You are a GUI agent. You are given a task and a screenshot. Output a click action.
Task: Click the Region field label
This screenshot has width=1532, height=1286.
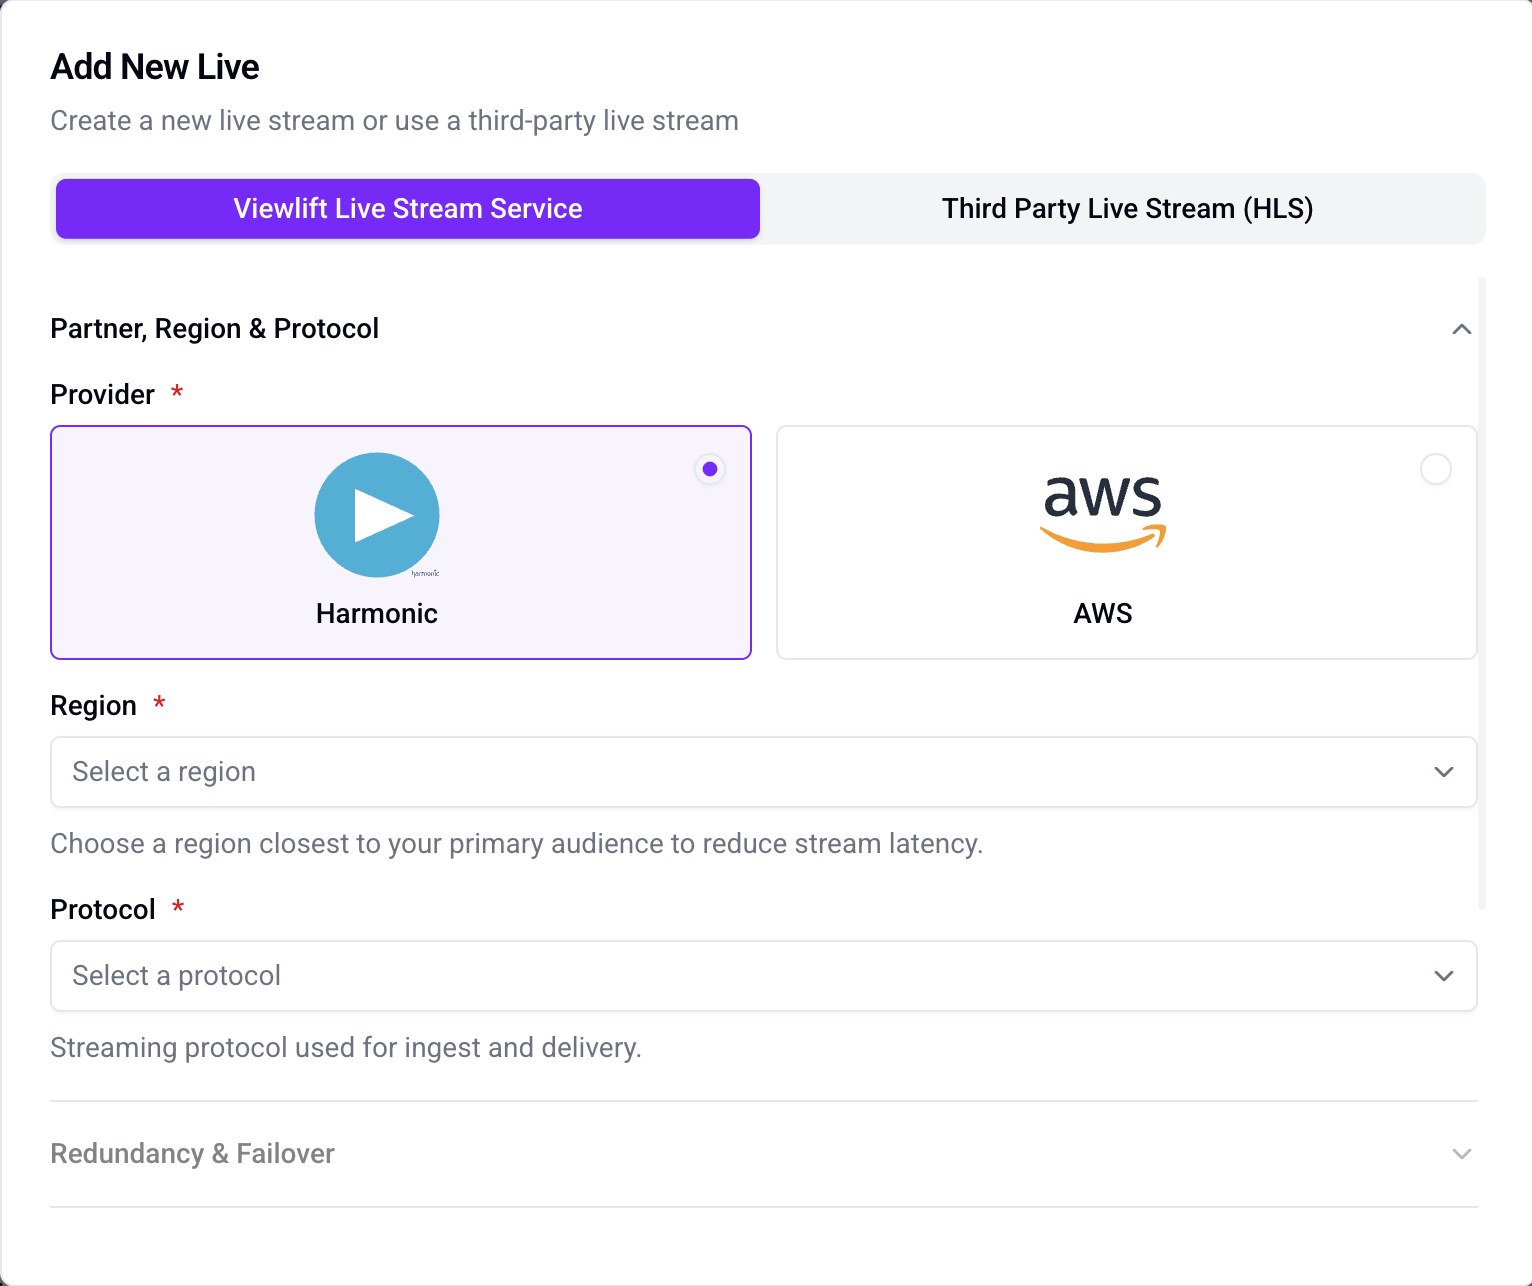point(94,706)
